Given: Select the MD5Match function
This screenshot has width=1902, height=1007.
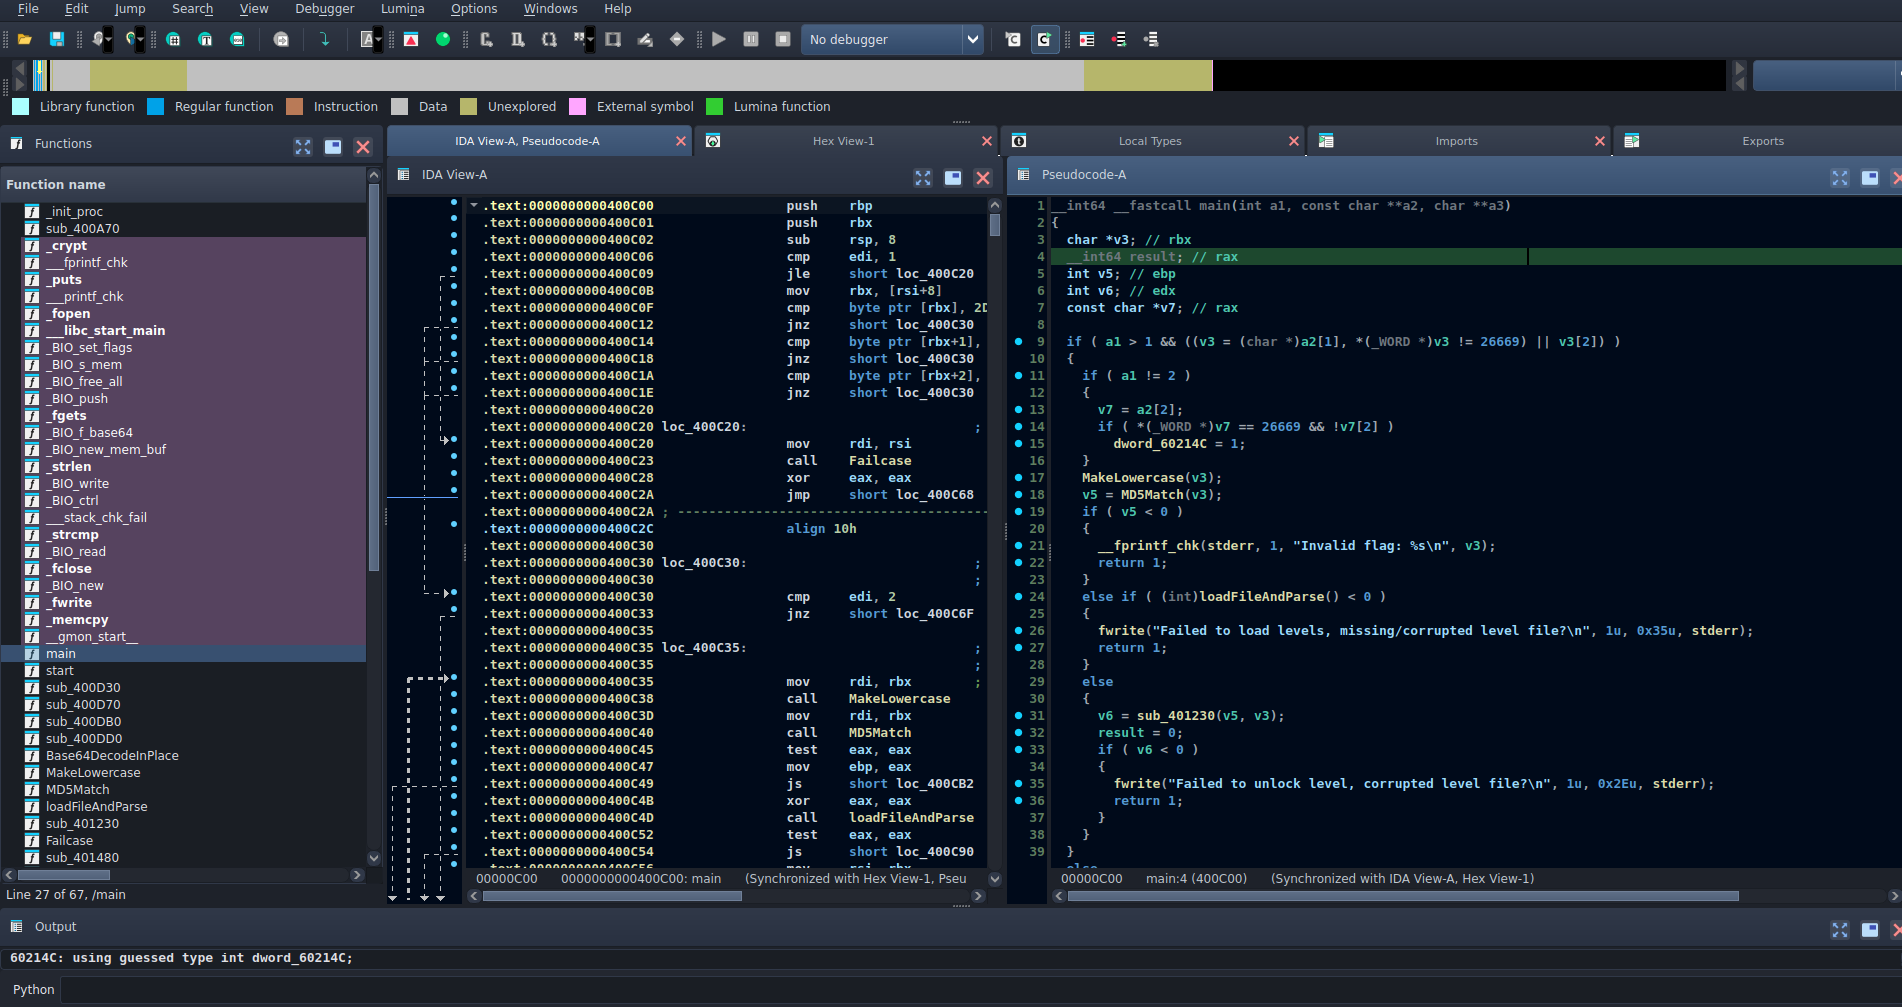Looking at the screenshot, I should (77, 789).
